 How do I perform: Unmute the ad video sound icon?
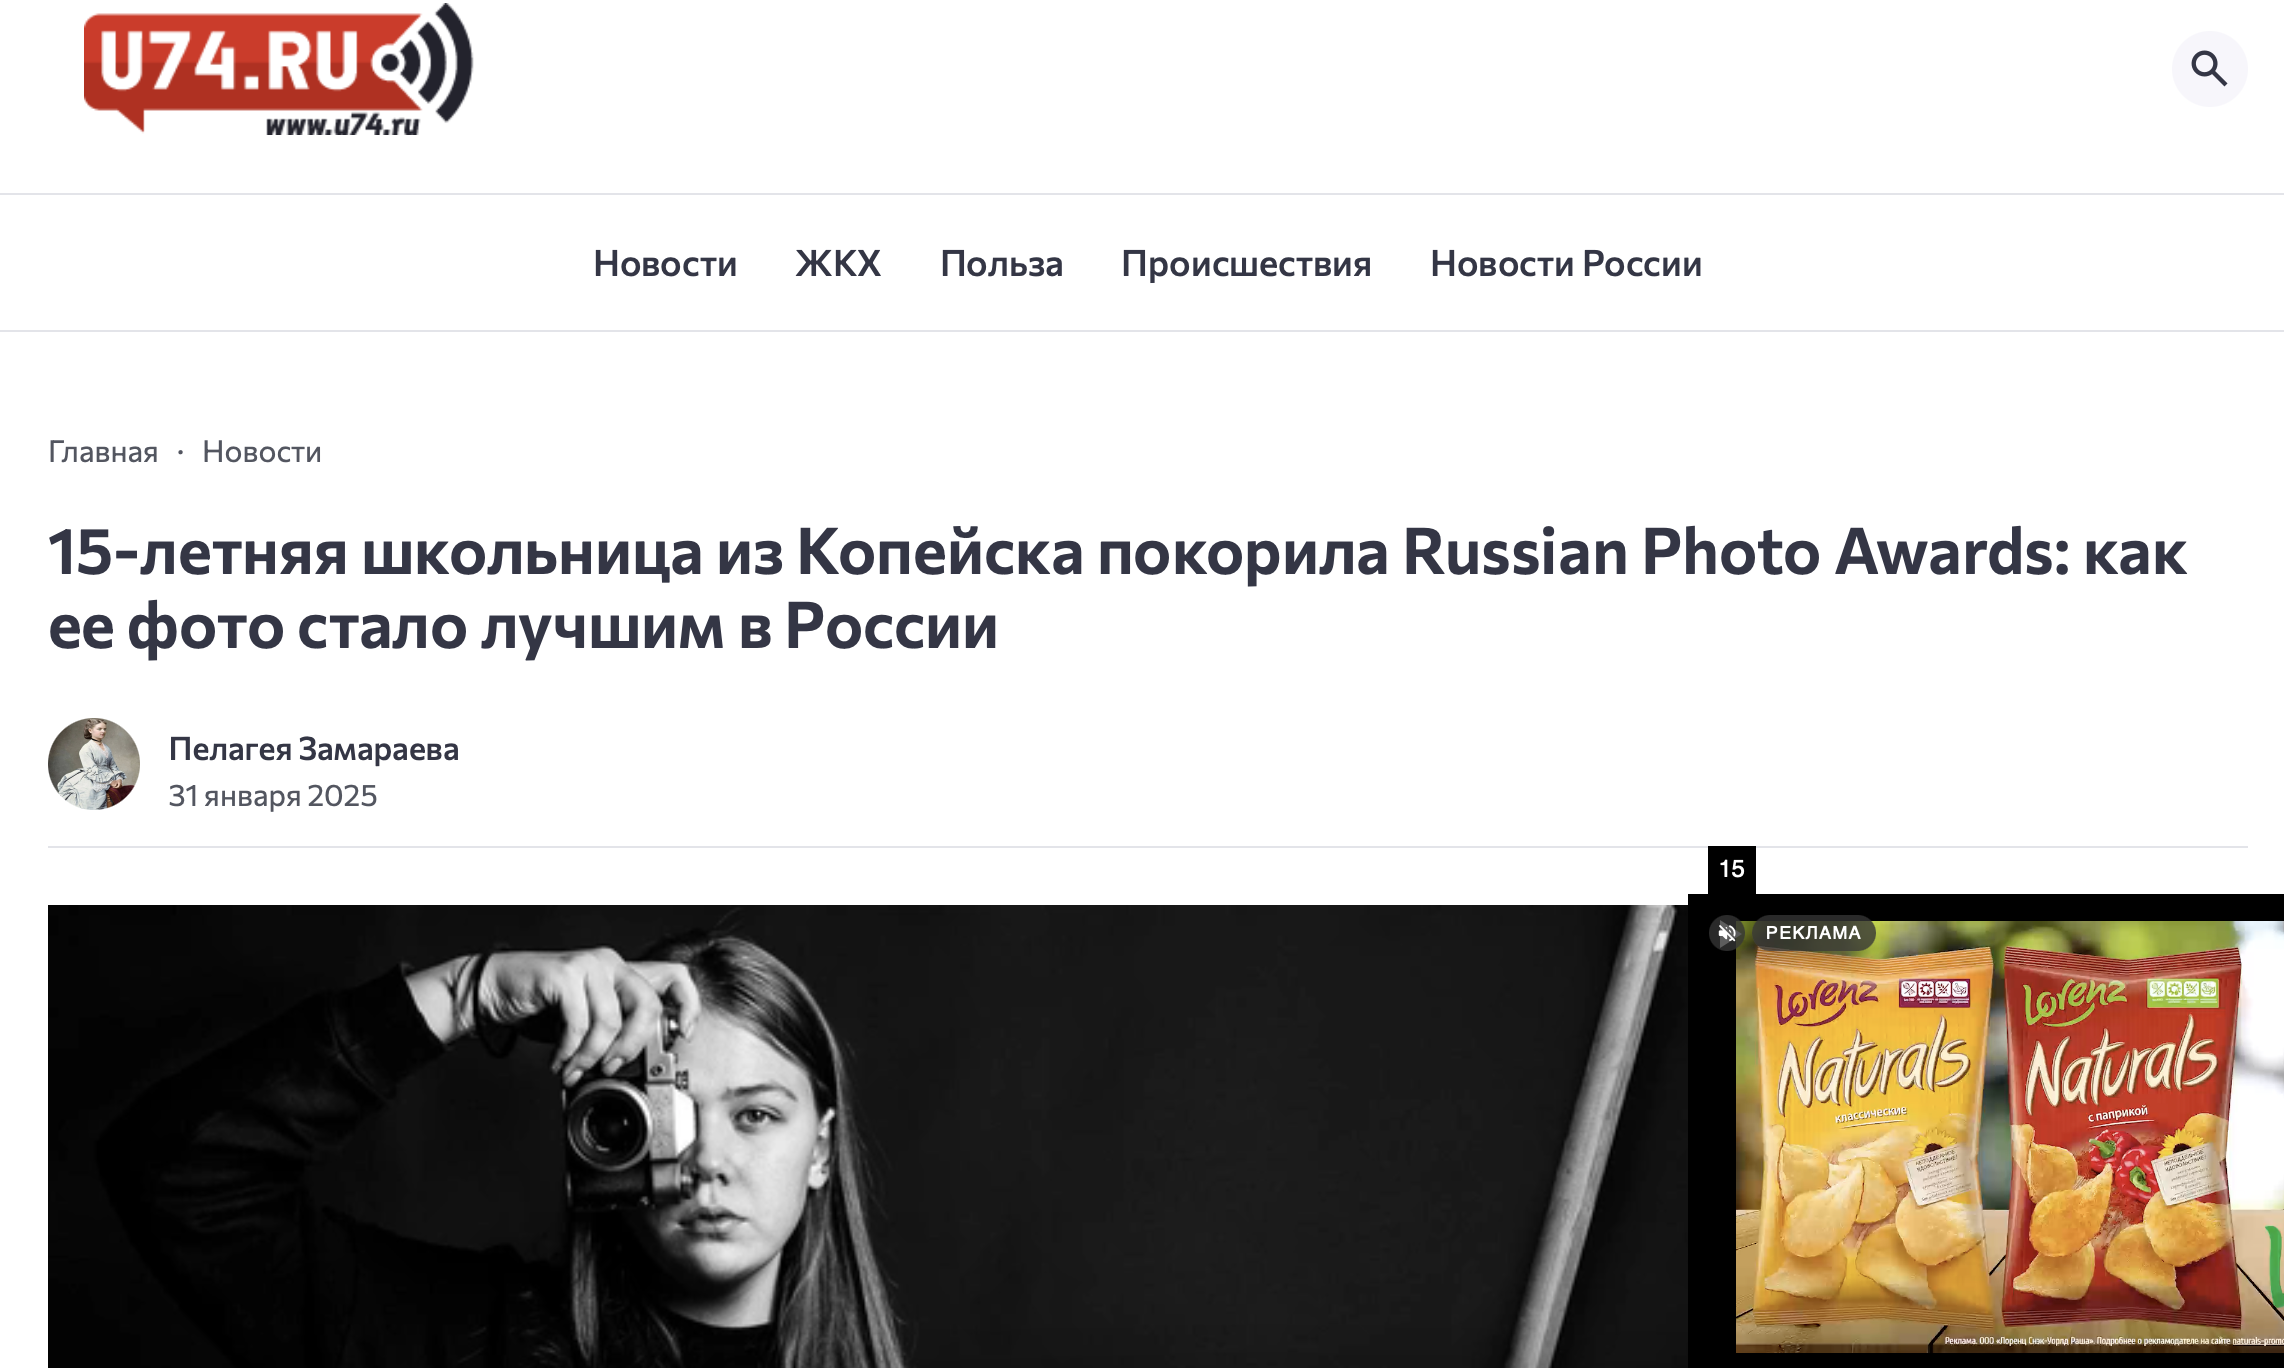pyautogui.click(x=1727, y=933)
